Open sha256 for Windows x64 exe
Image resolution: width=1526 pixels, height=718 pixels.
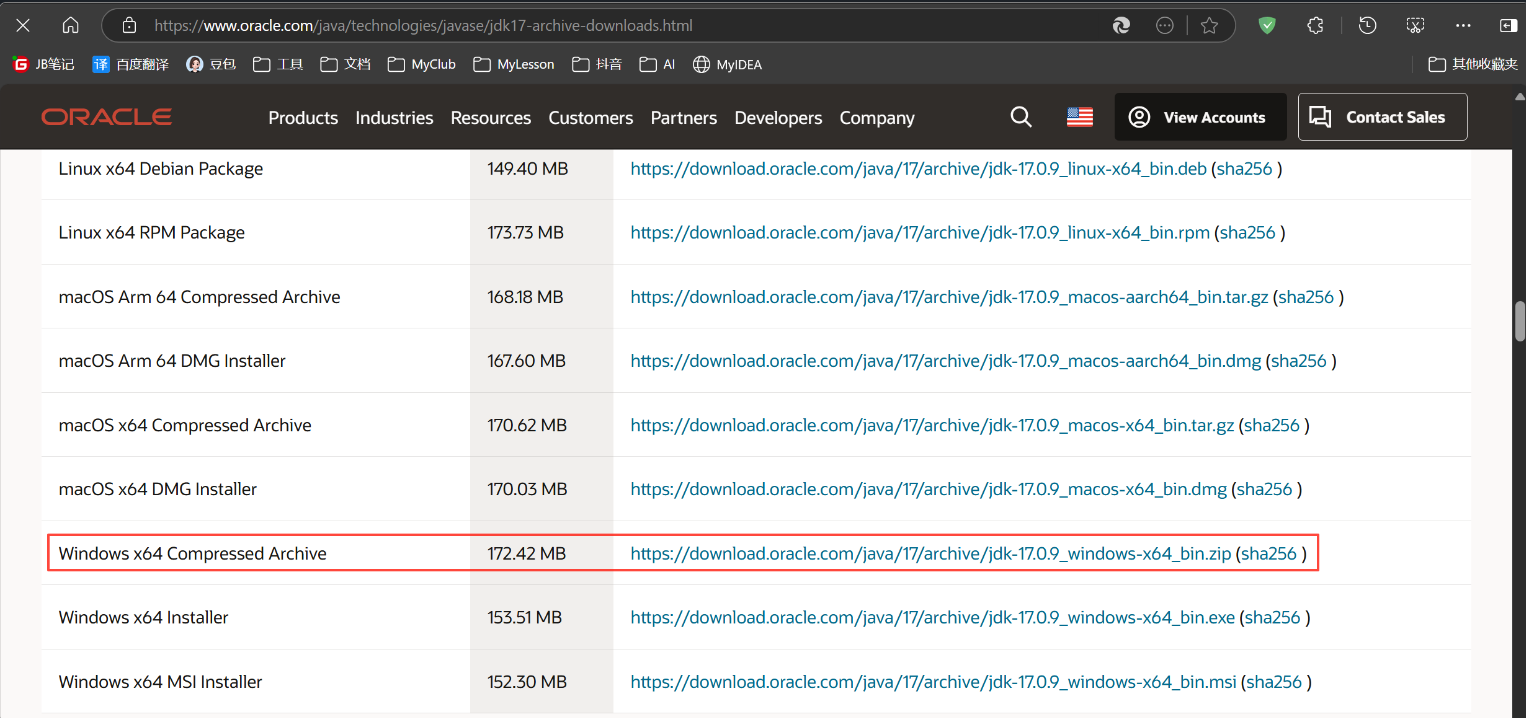(x=1273, y=617)
